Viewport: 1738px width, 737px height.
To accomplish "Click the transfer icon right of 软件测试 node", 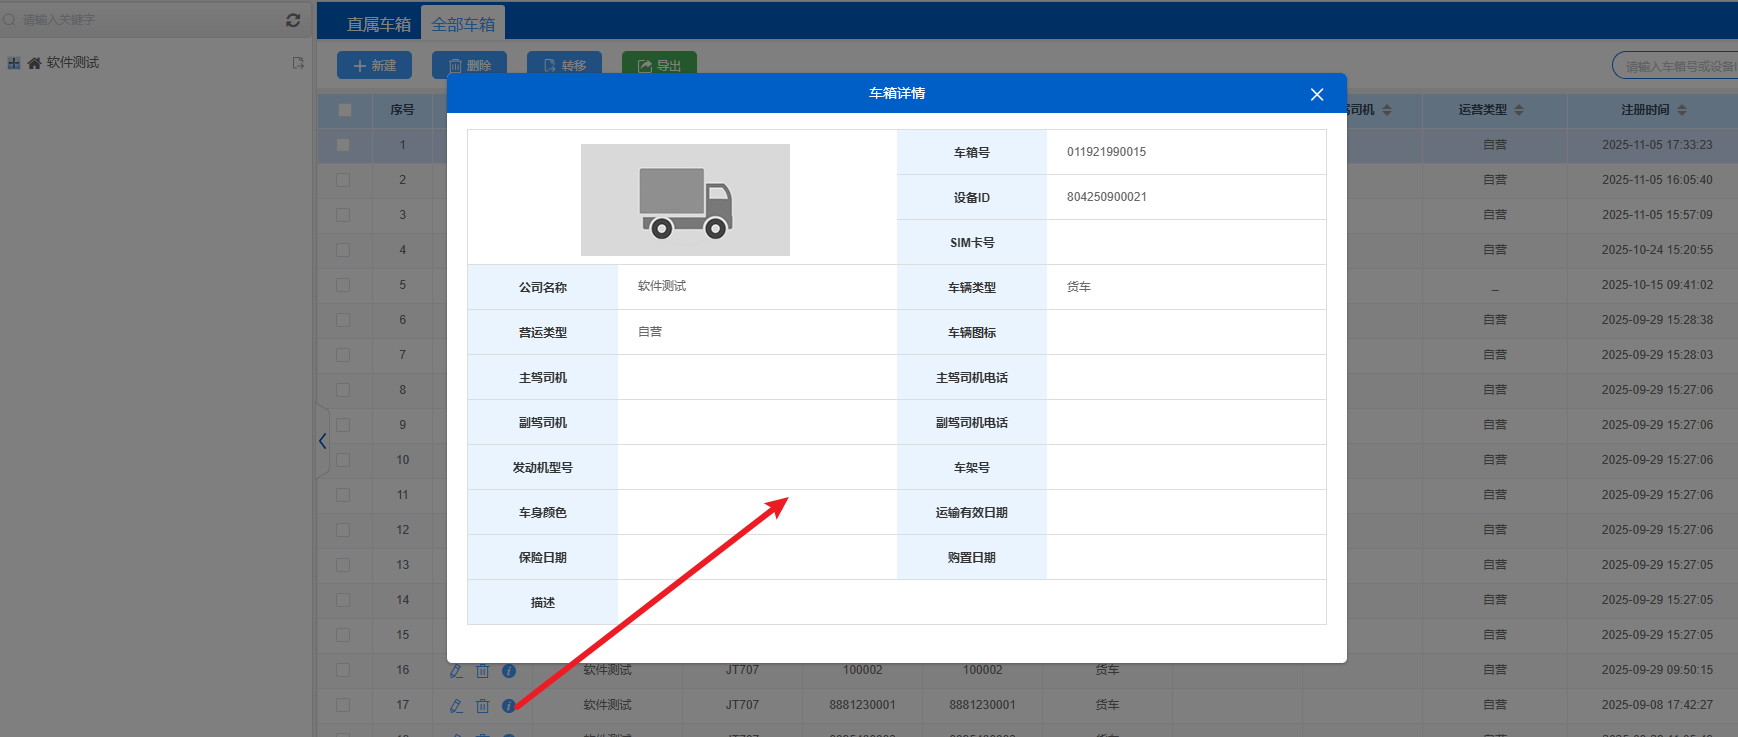I will pos(298,63).
